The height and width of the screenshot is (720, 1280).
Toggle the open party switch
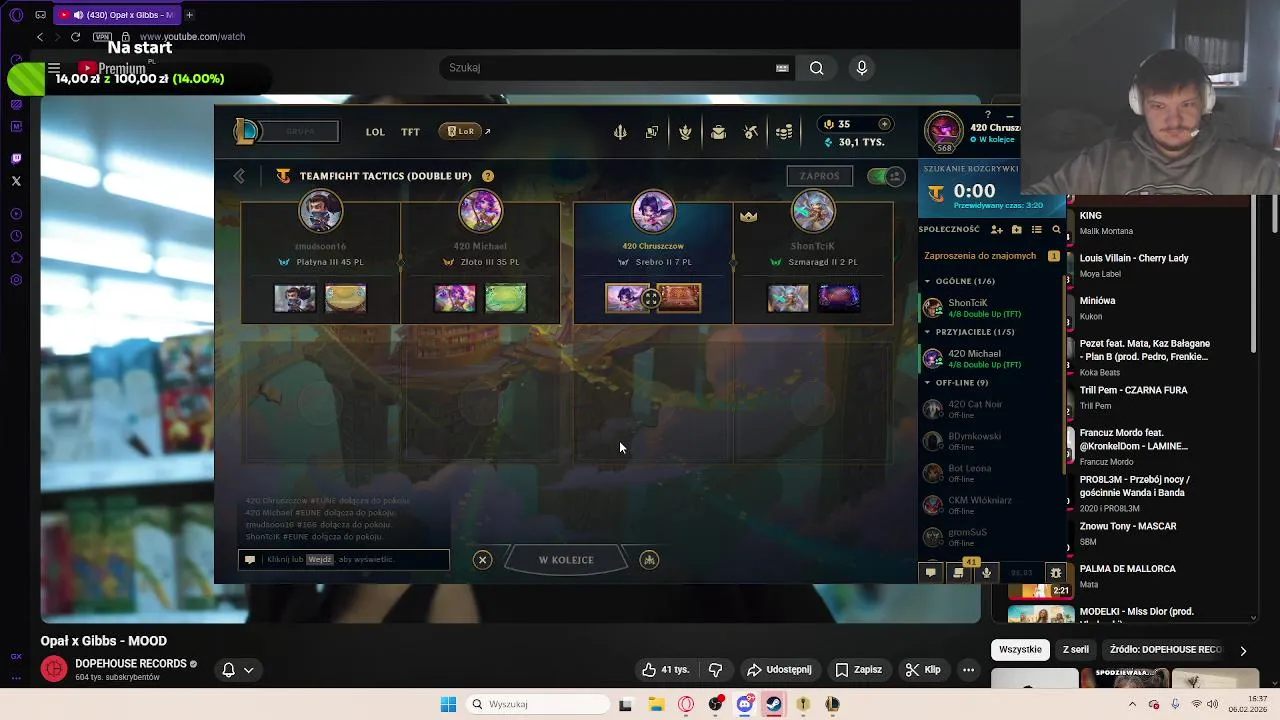(885, 176)
